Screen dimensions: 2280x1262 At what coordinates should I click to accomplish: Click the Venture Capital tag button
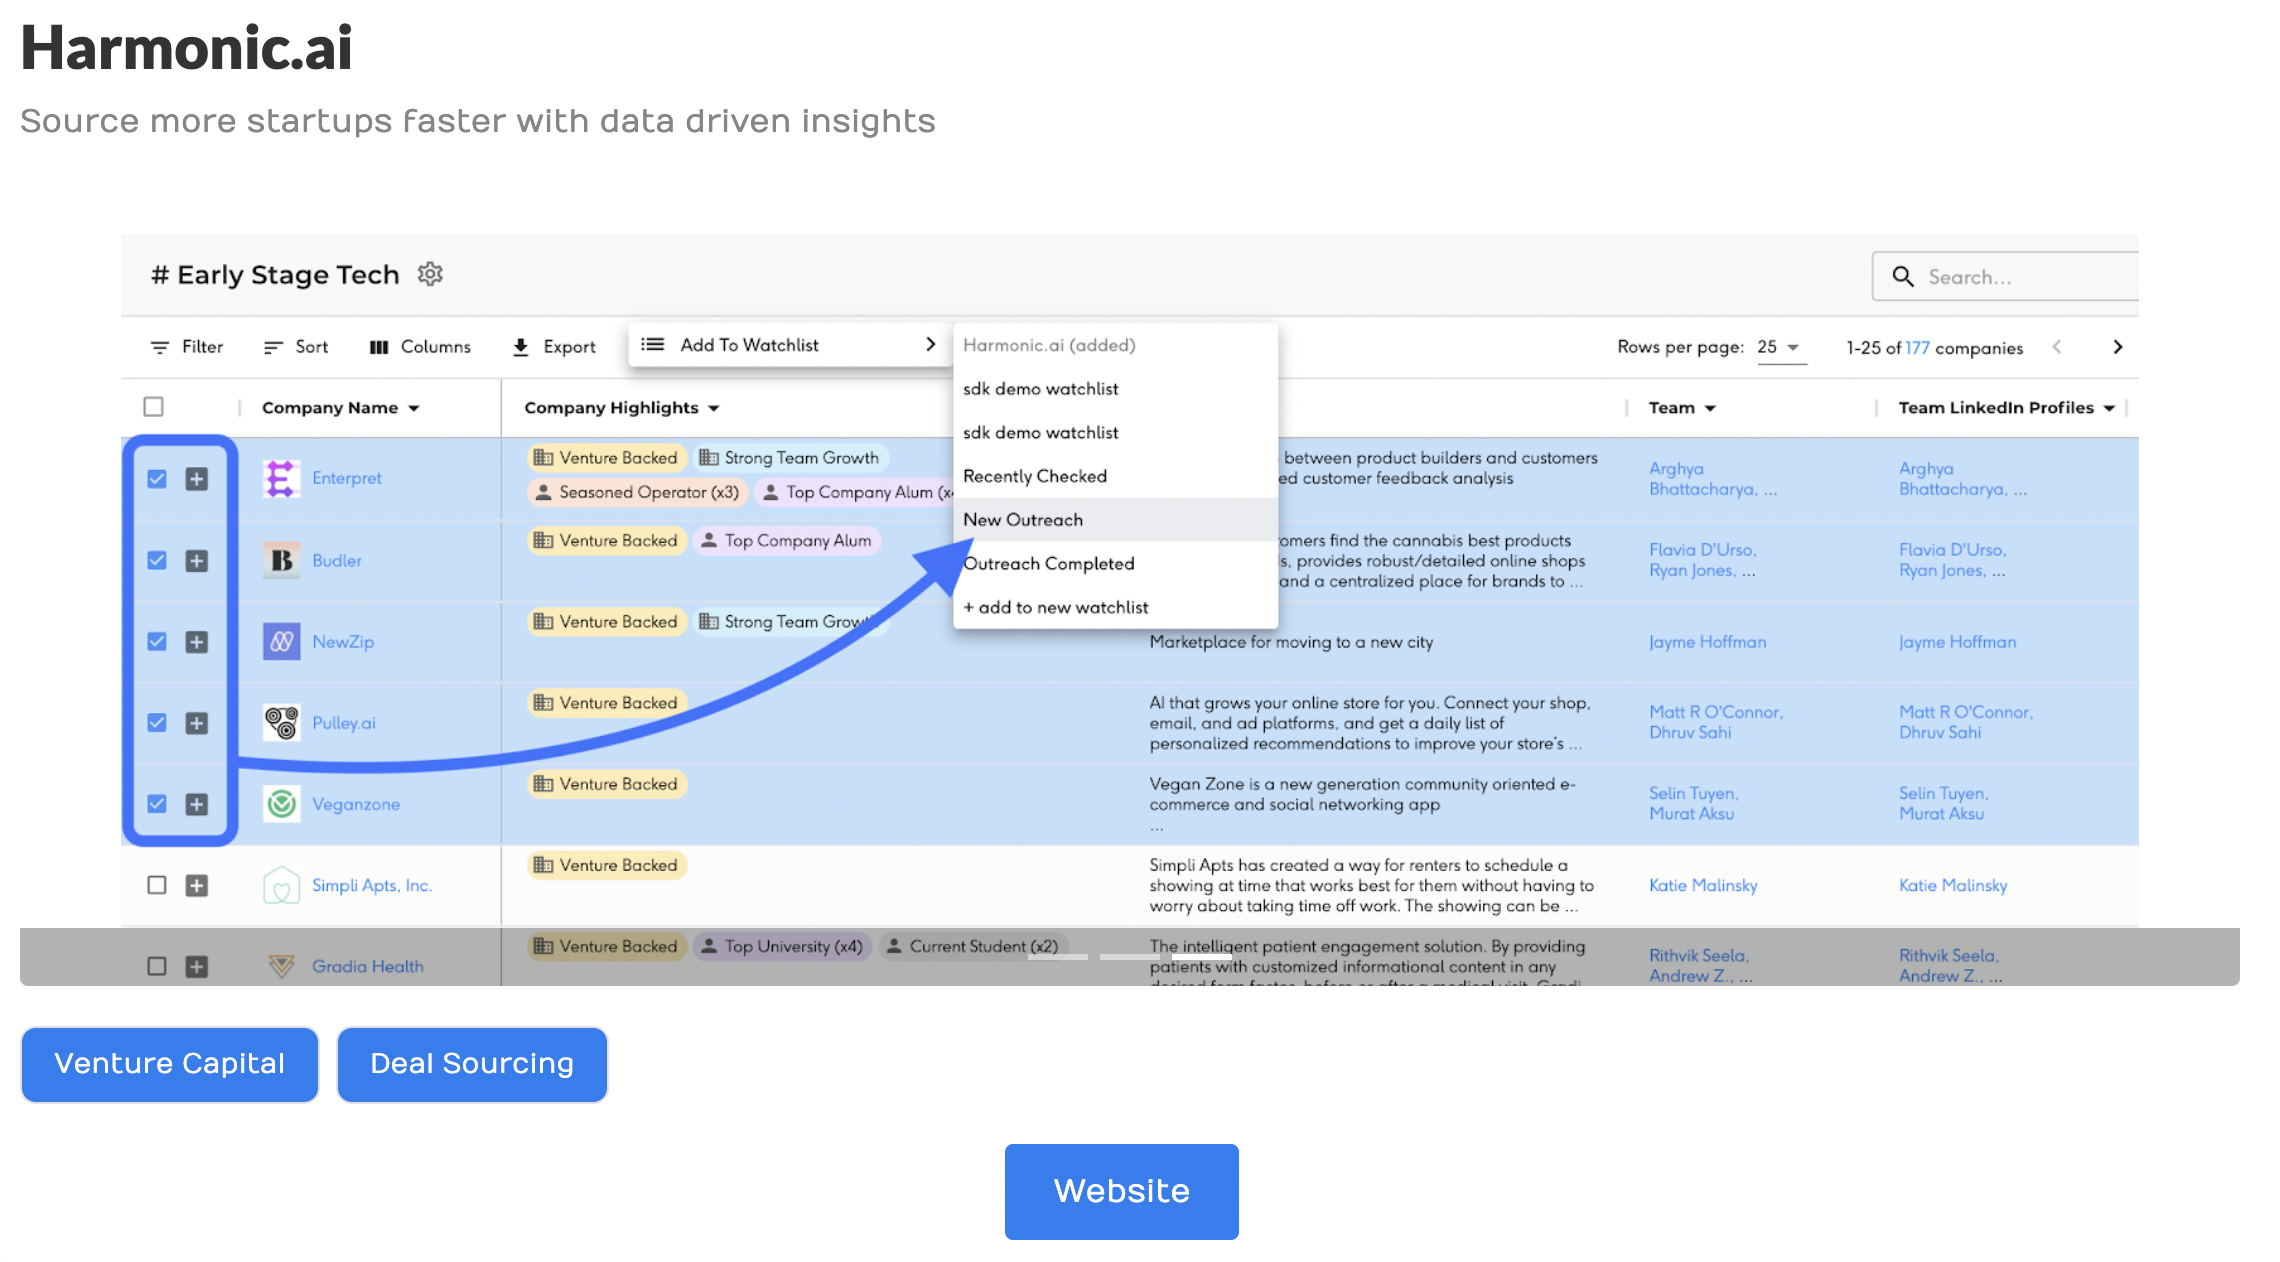(x=170, y=1065)
